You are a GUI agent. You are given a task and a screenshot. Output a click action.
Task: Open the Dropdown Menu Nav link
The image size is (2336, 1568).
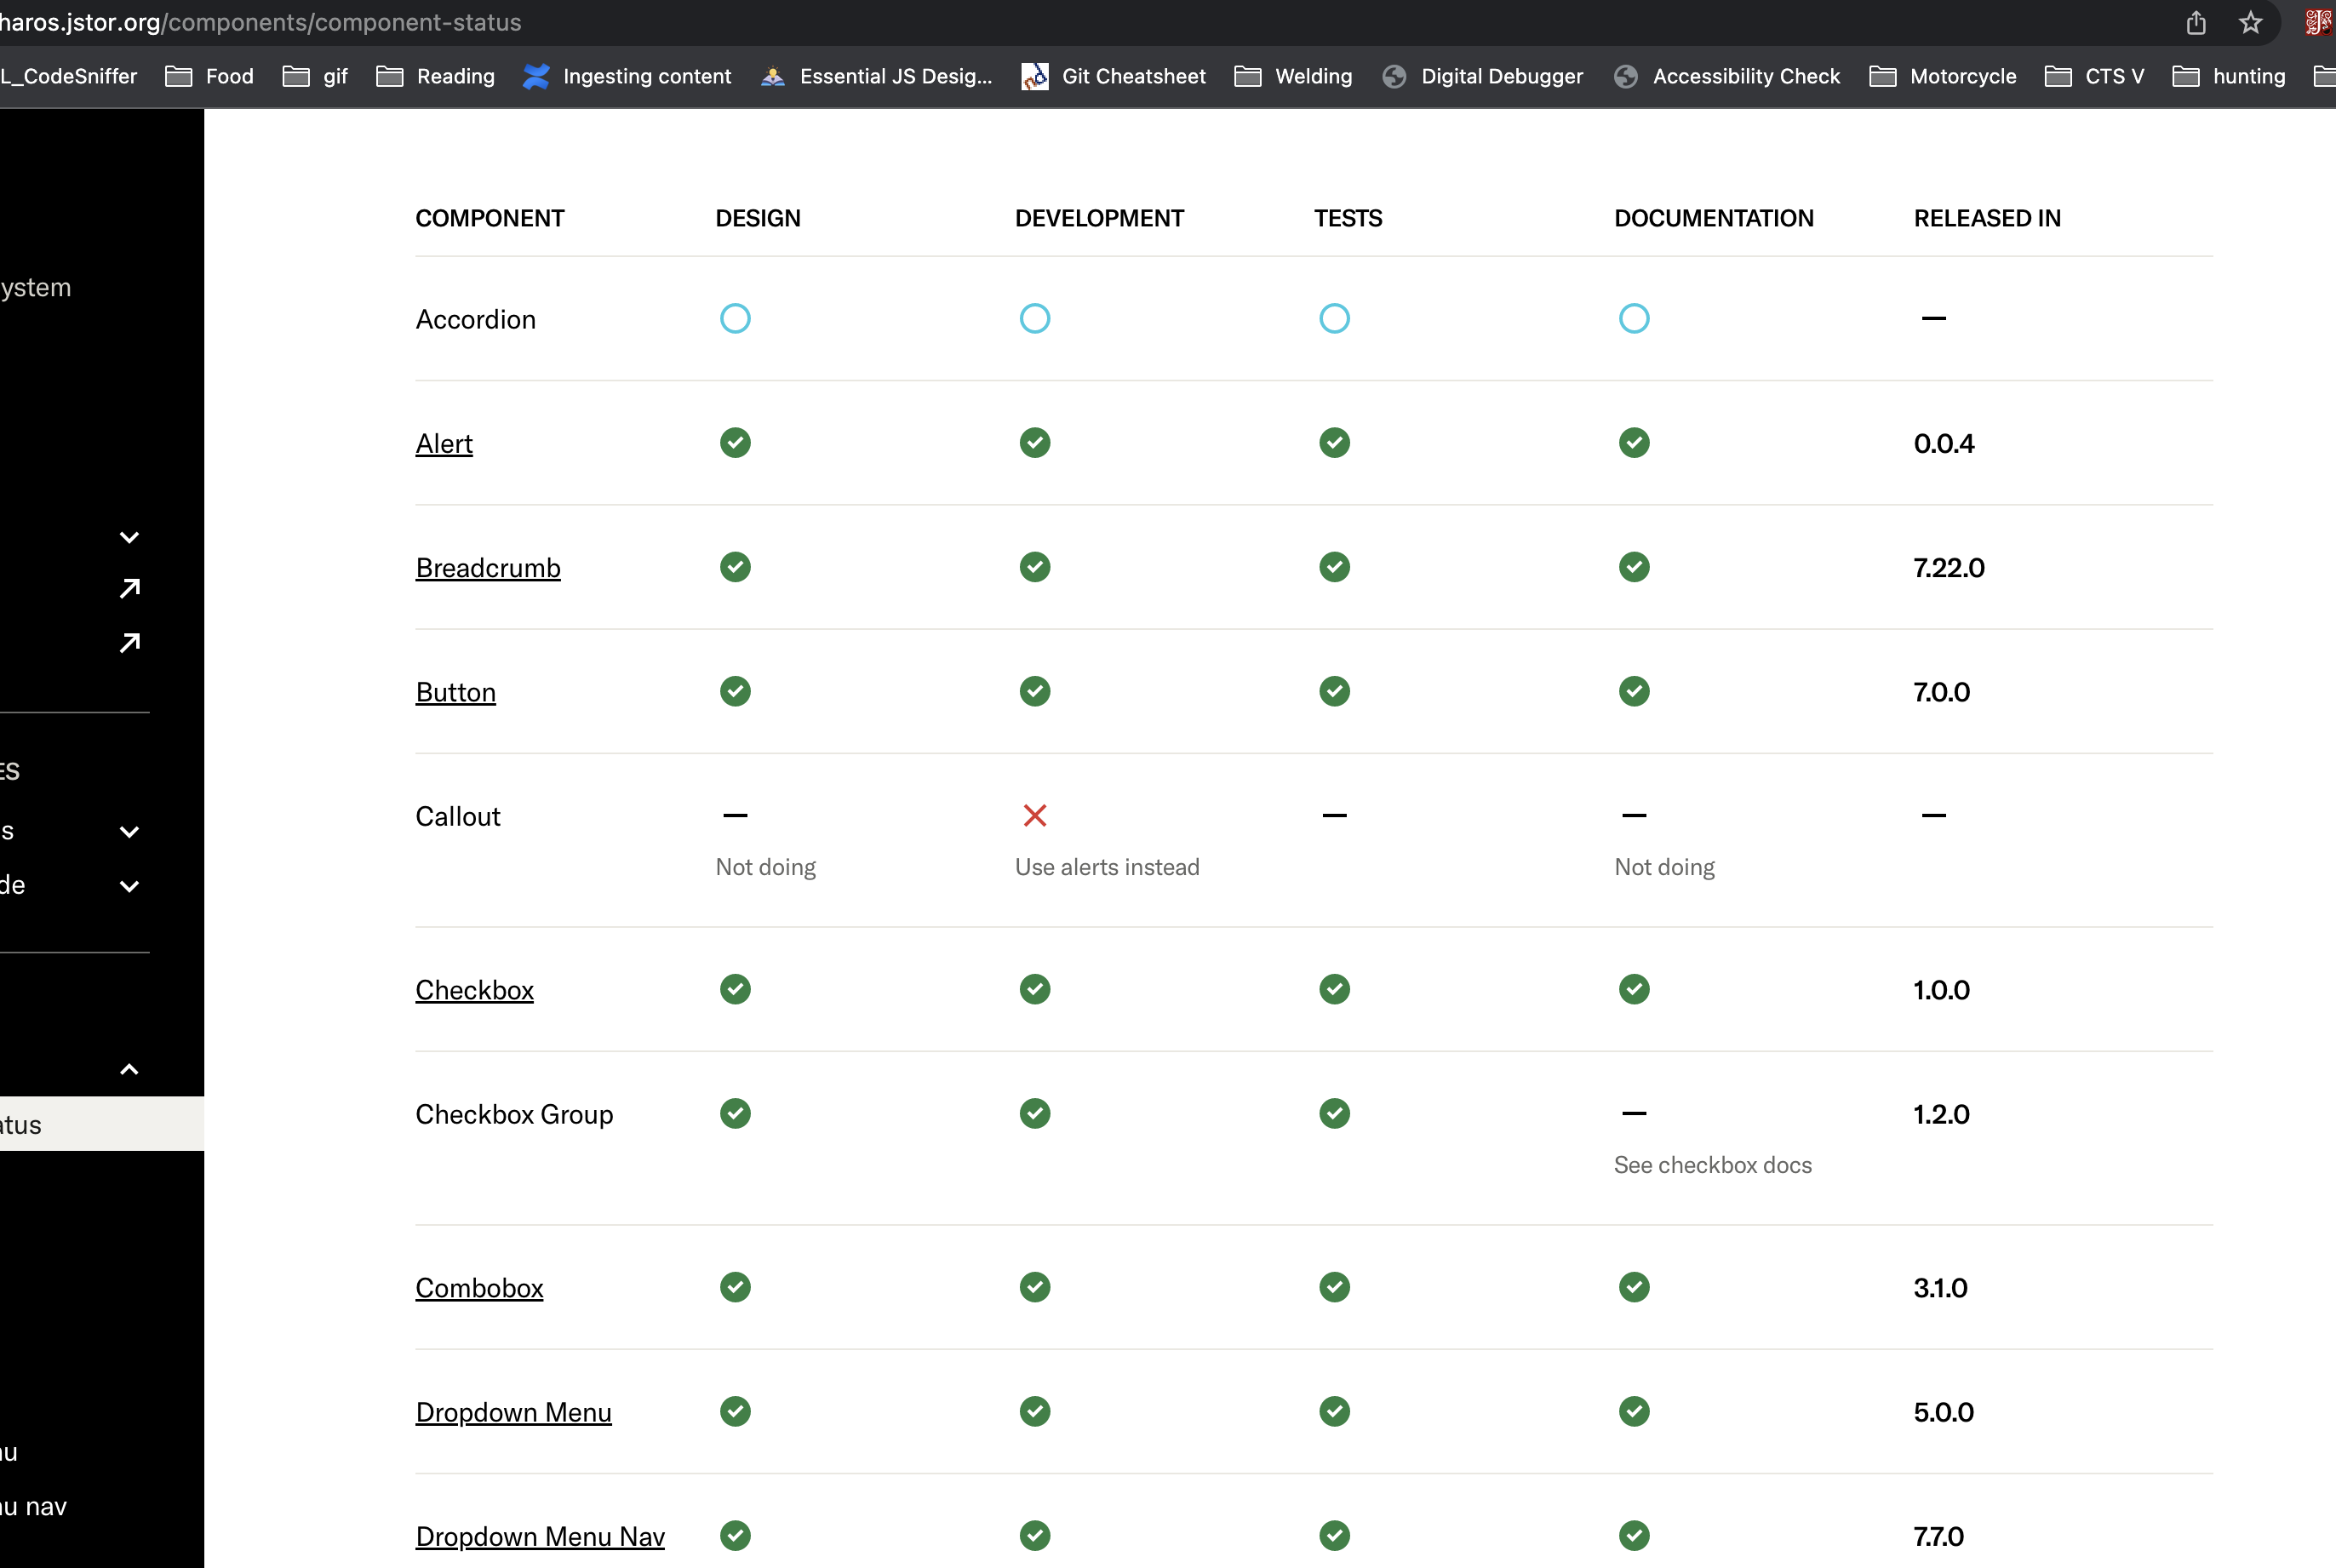540,1536
